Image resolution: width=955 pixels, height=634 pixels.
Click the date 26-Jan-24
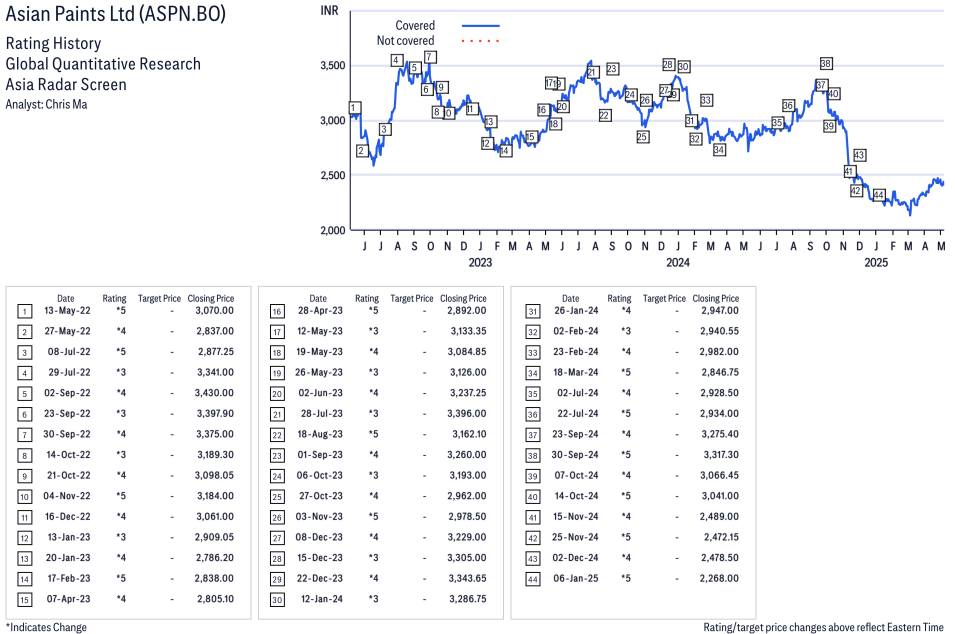576,311
